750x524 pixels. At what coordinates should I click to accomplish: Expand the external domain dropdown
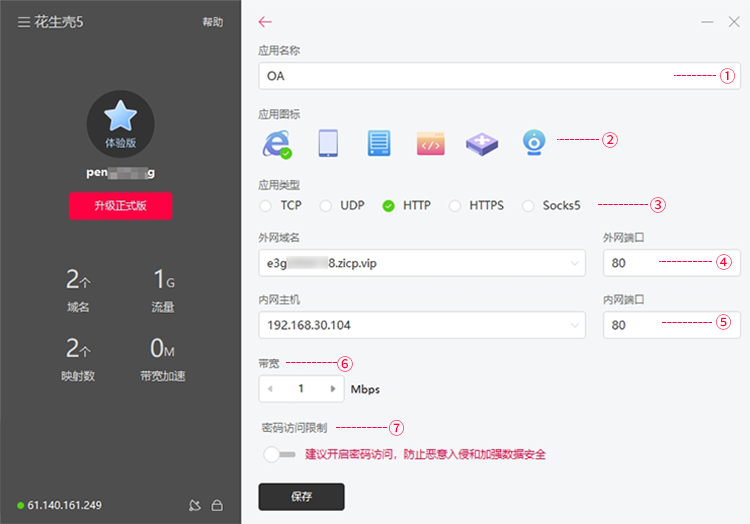[574, 263]
